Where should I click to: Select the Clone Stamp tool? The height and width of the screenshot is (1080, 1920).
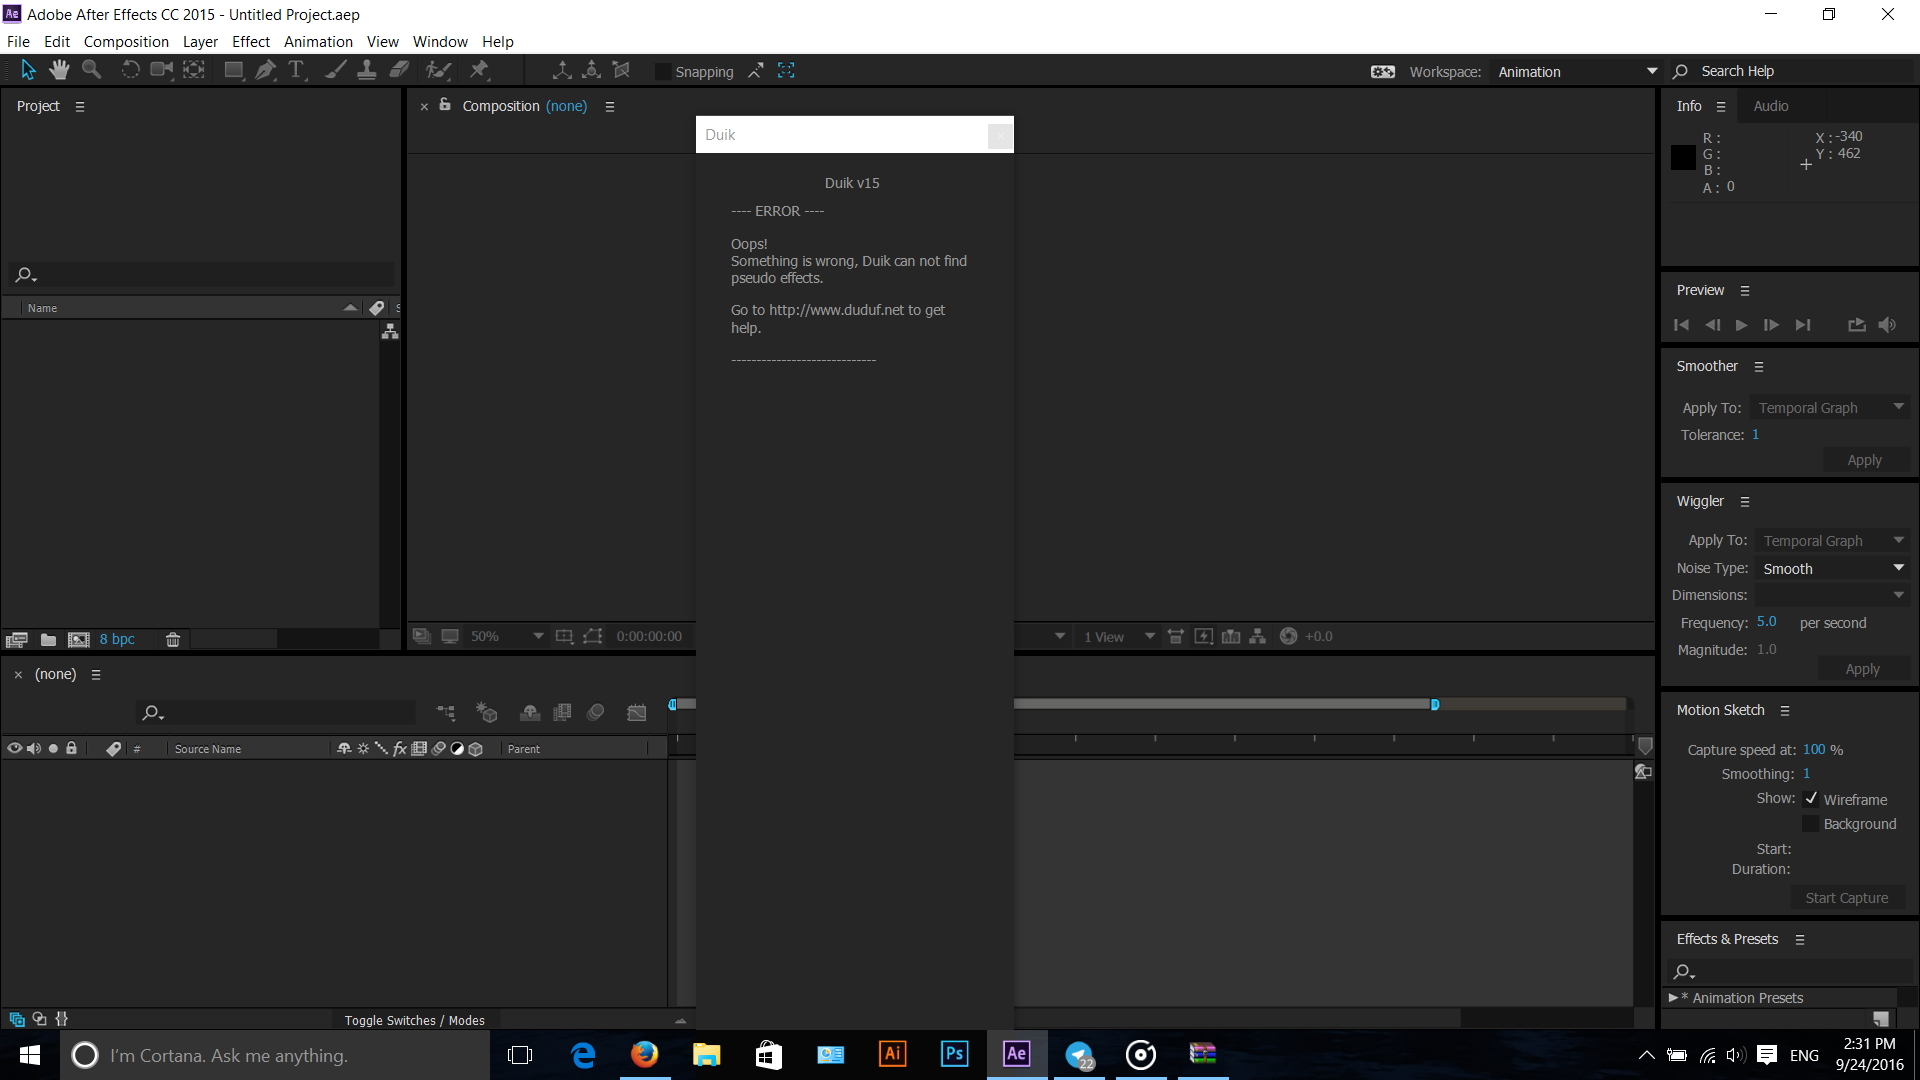click(x=367, y=70)
